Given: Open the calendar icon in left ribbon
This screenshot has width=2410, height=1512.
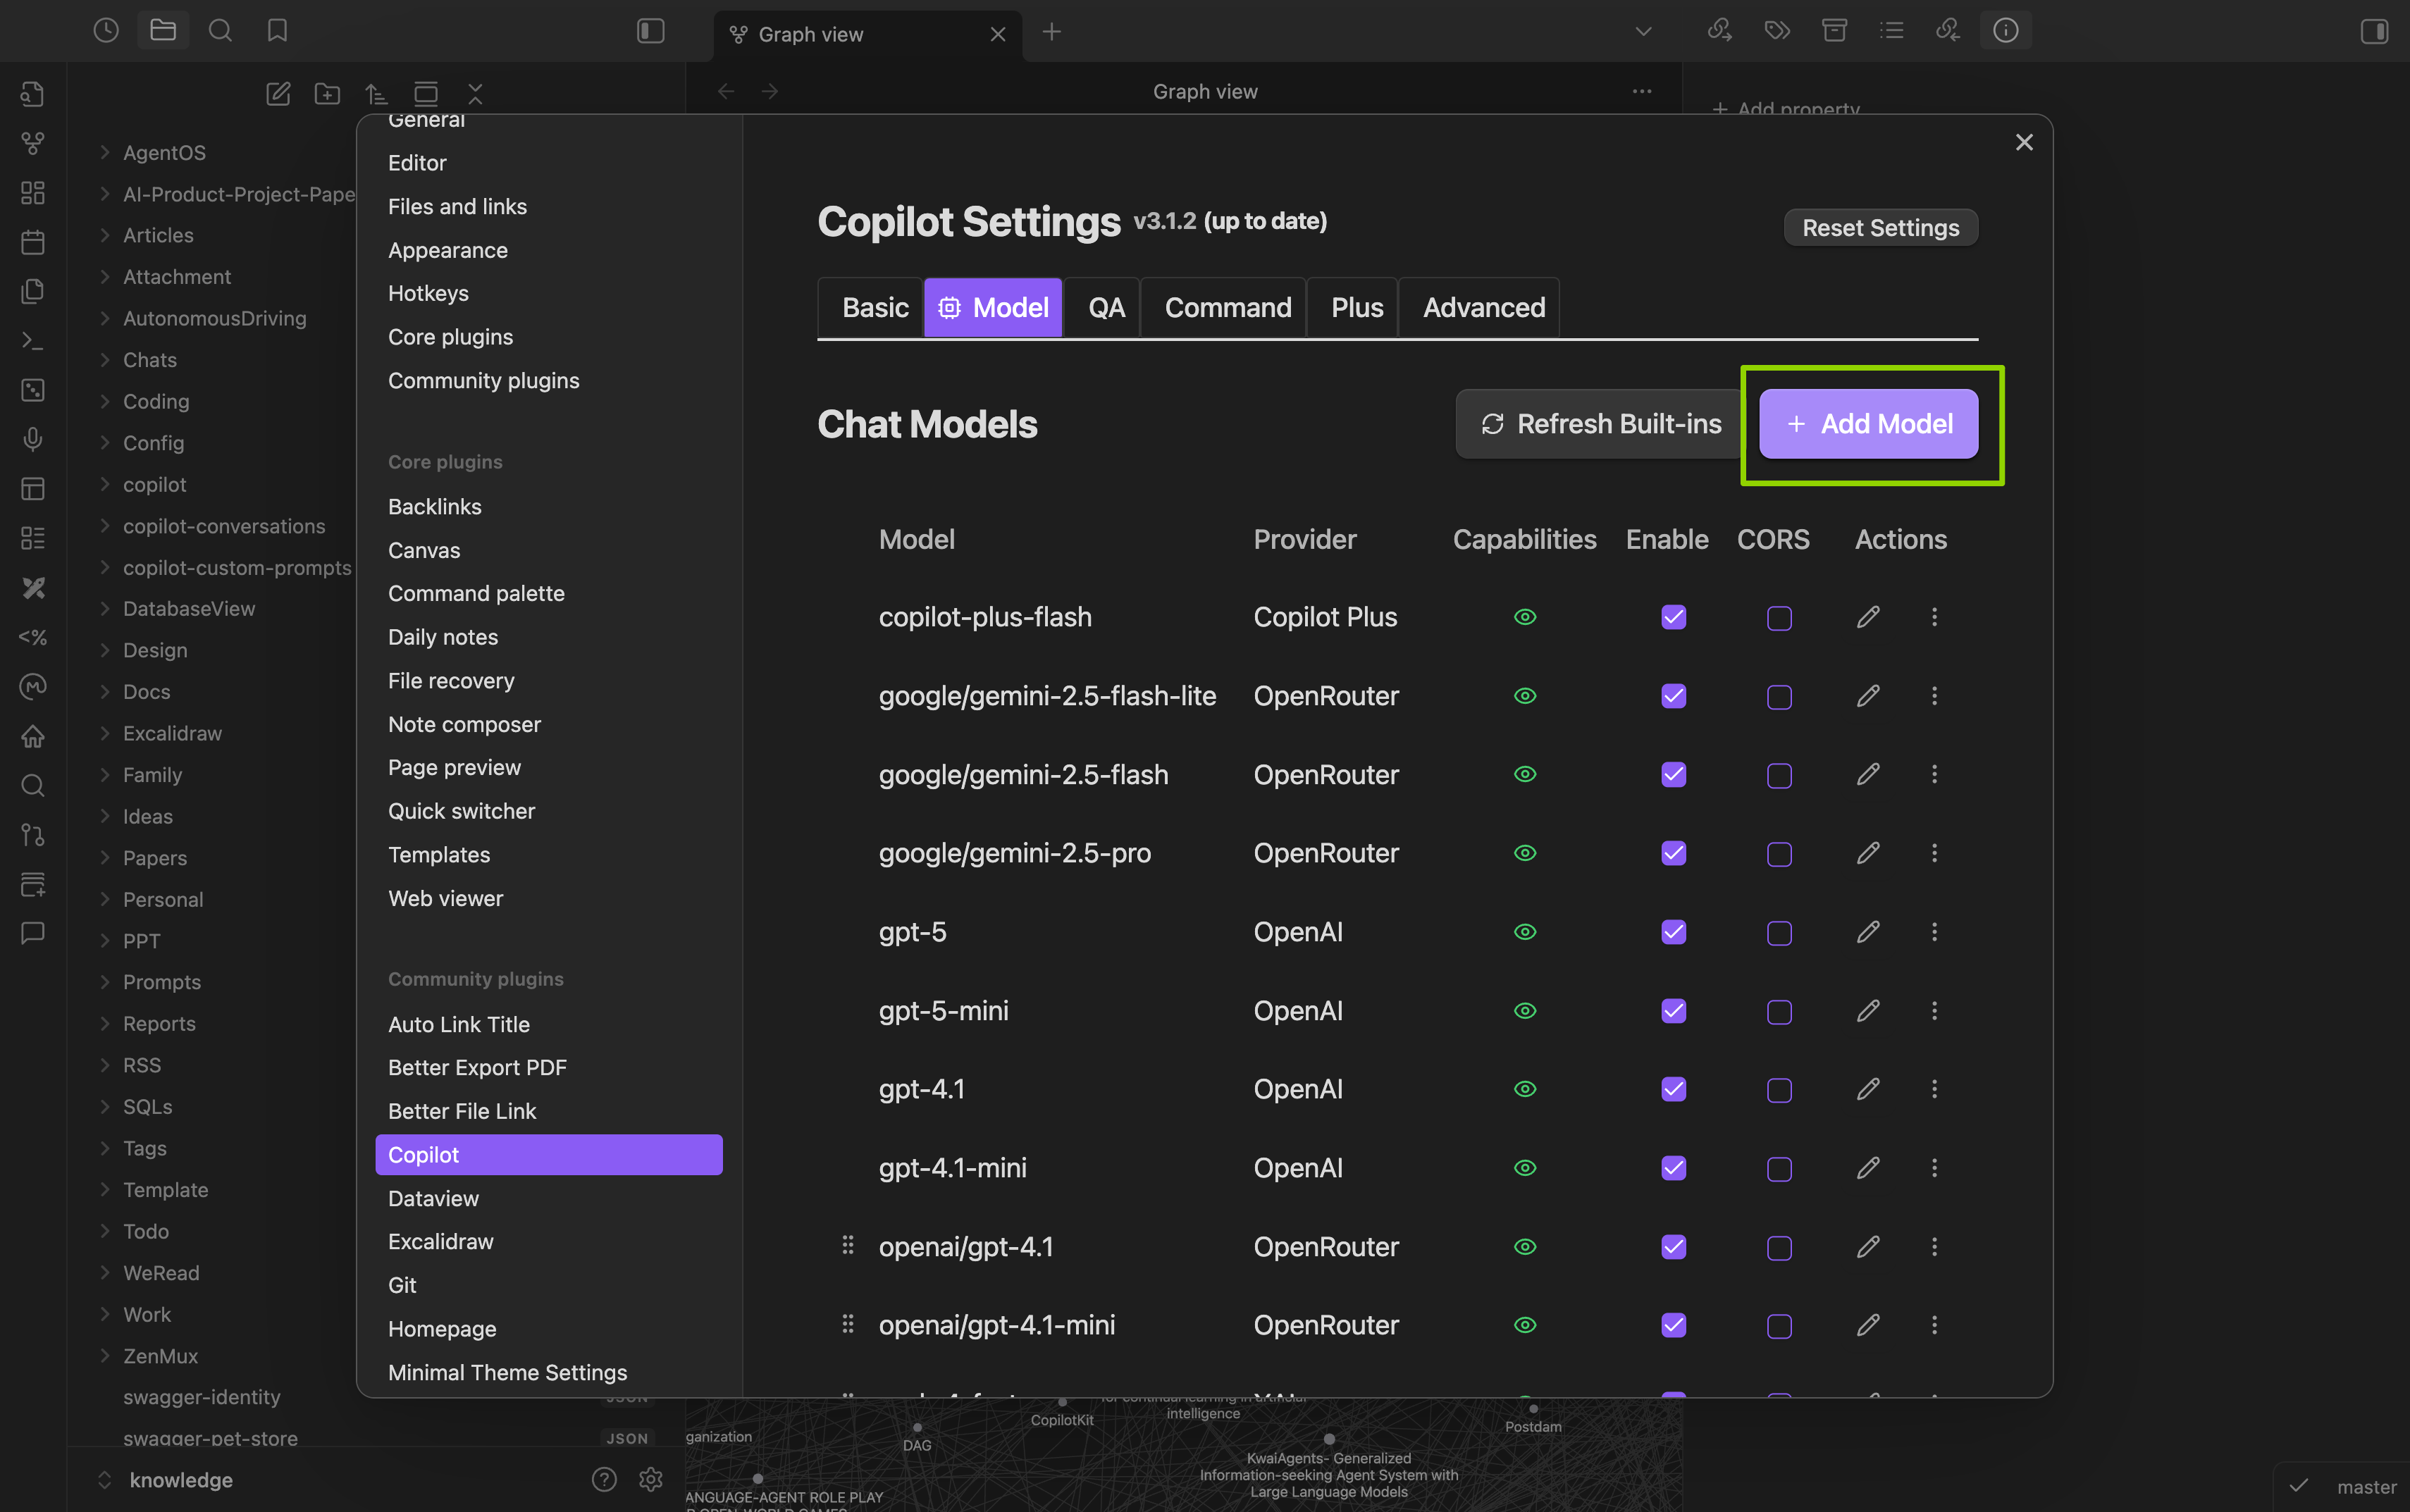Looking at the screenshot, I should (33, 242).
